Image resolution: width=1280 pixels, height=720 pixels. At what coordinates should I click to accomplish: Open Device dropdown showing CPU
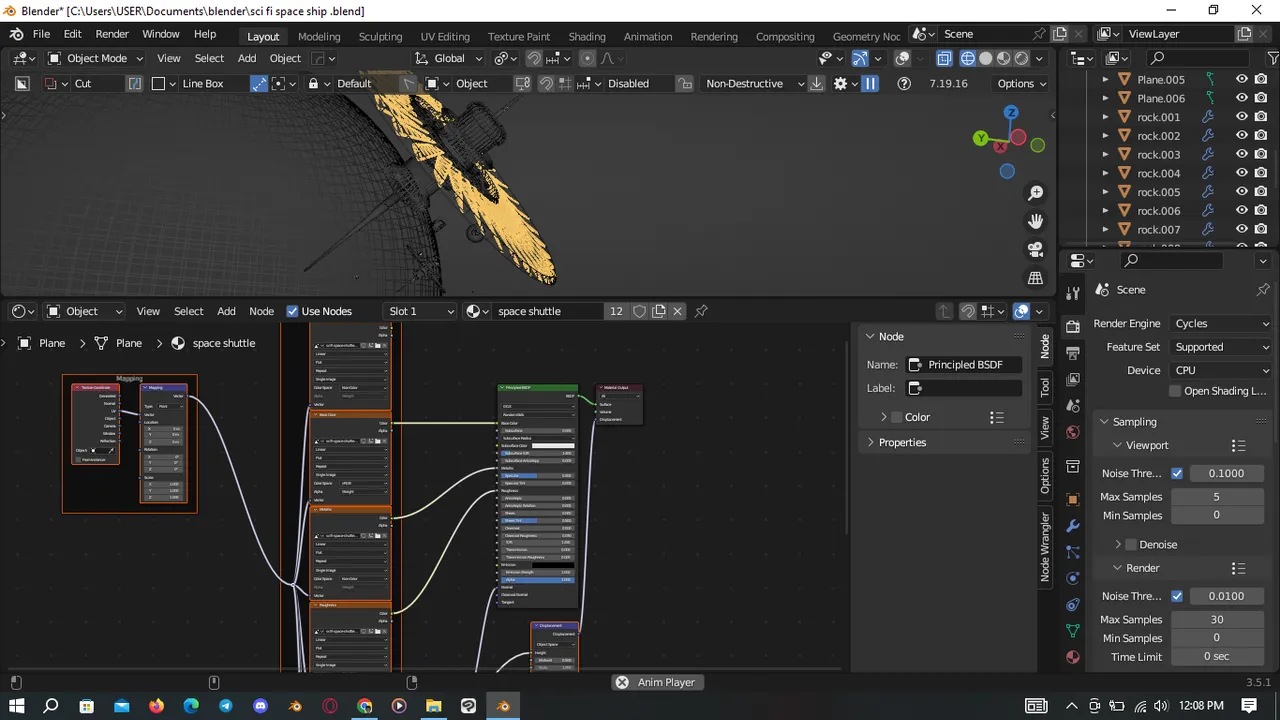point(1221,370)
